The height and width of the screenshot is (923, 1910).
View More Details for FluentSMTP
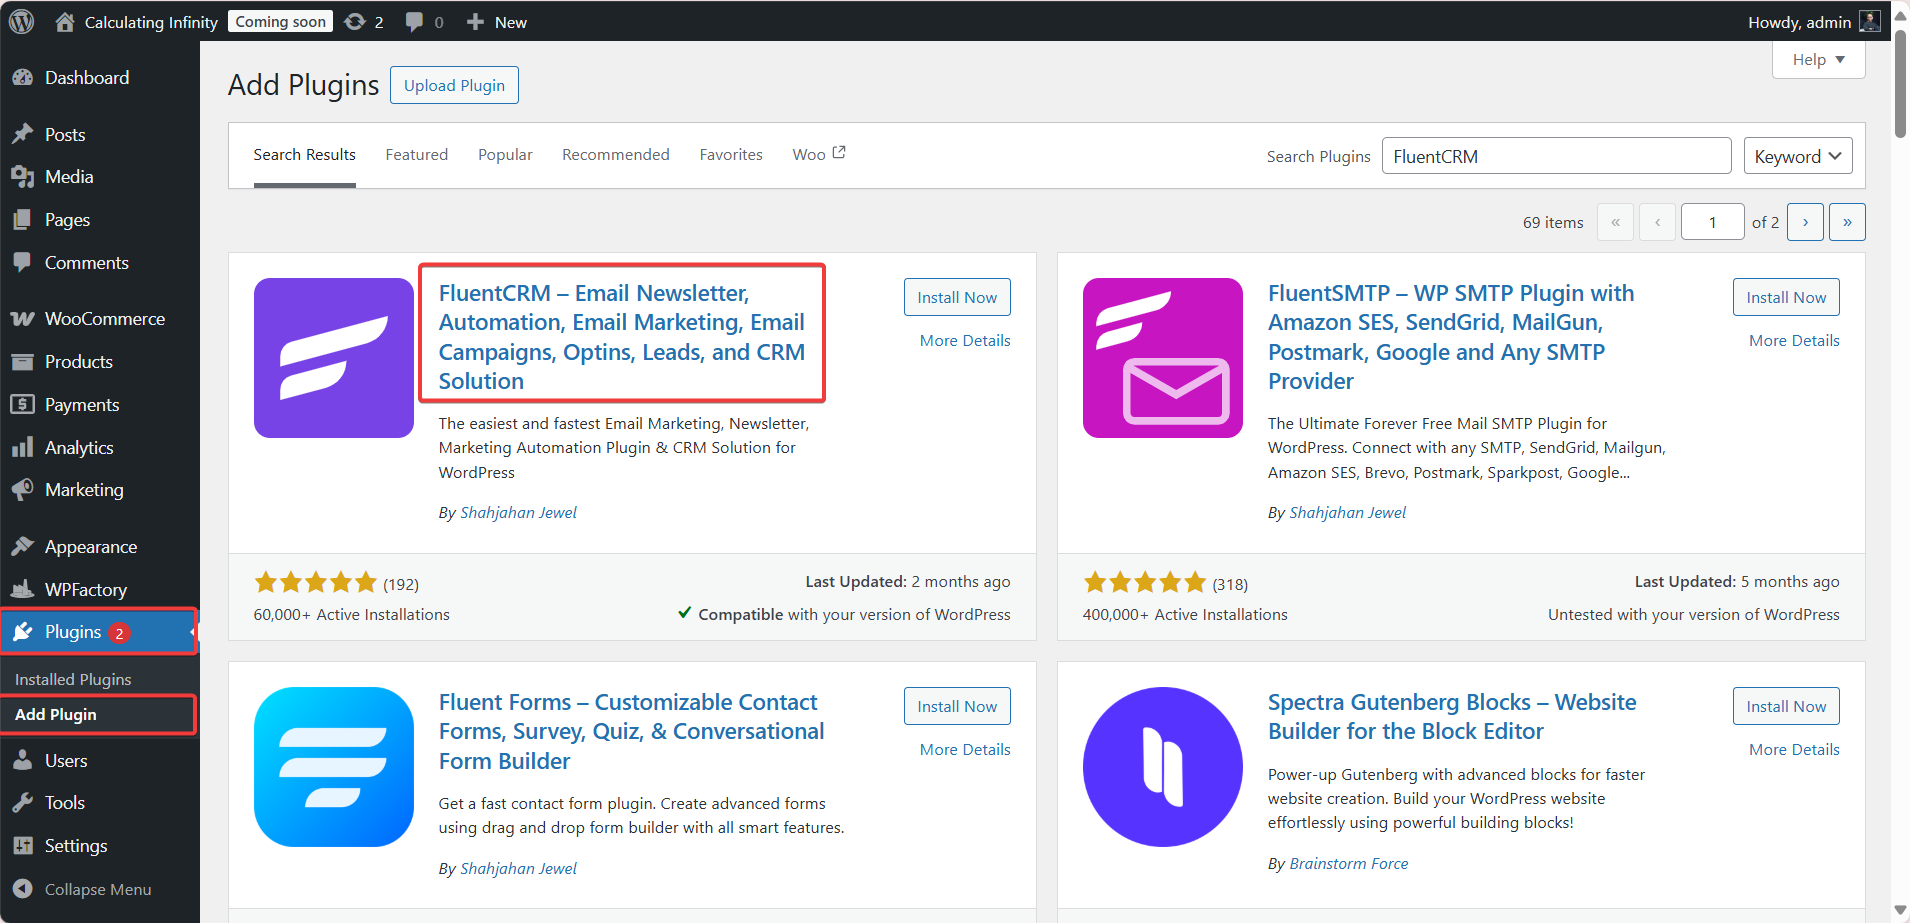click(x=1793, y=340)
